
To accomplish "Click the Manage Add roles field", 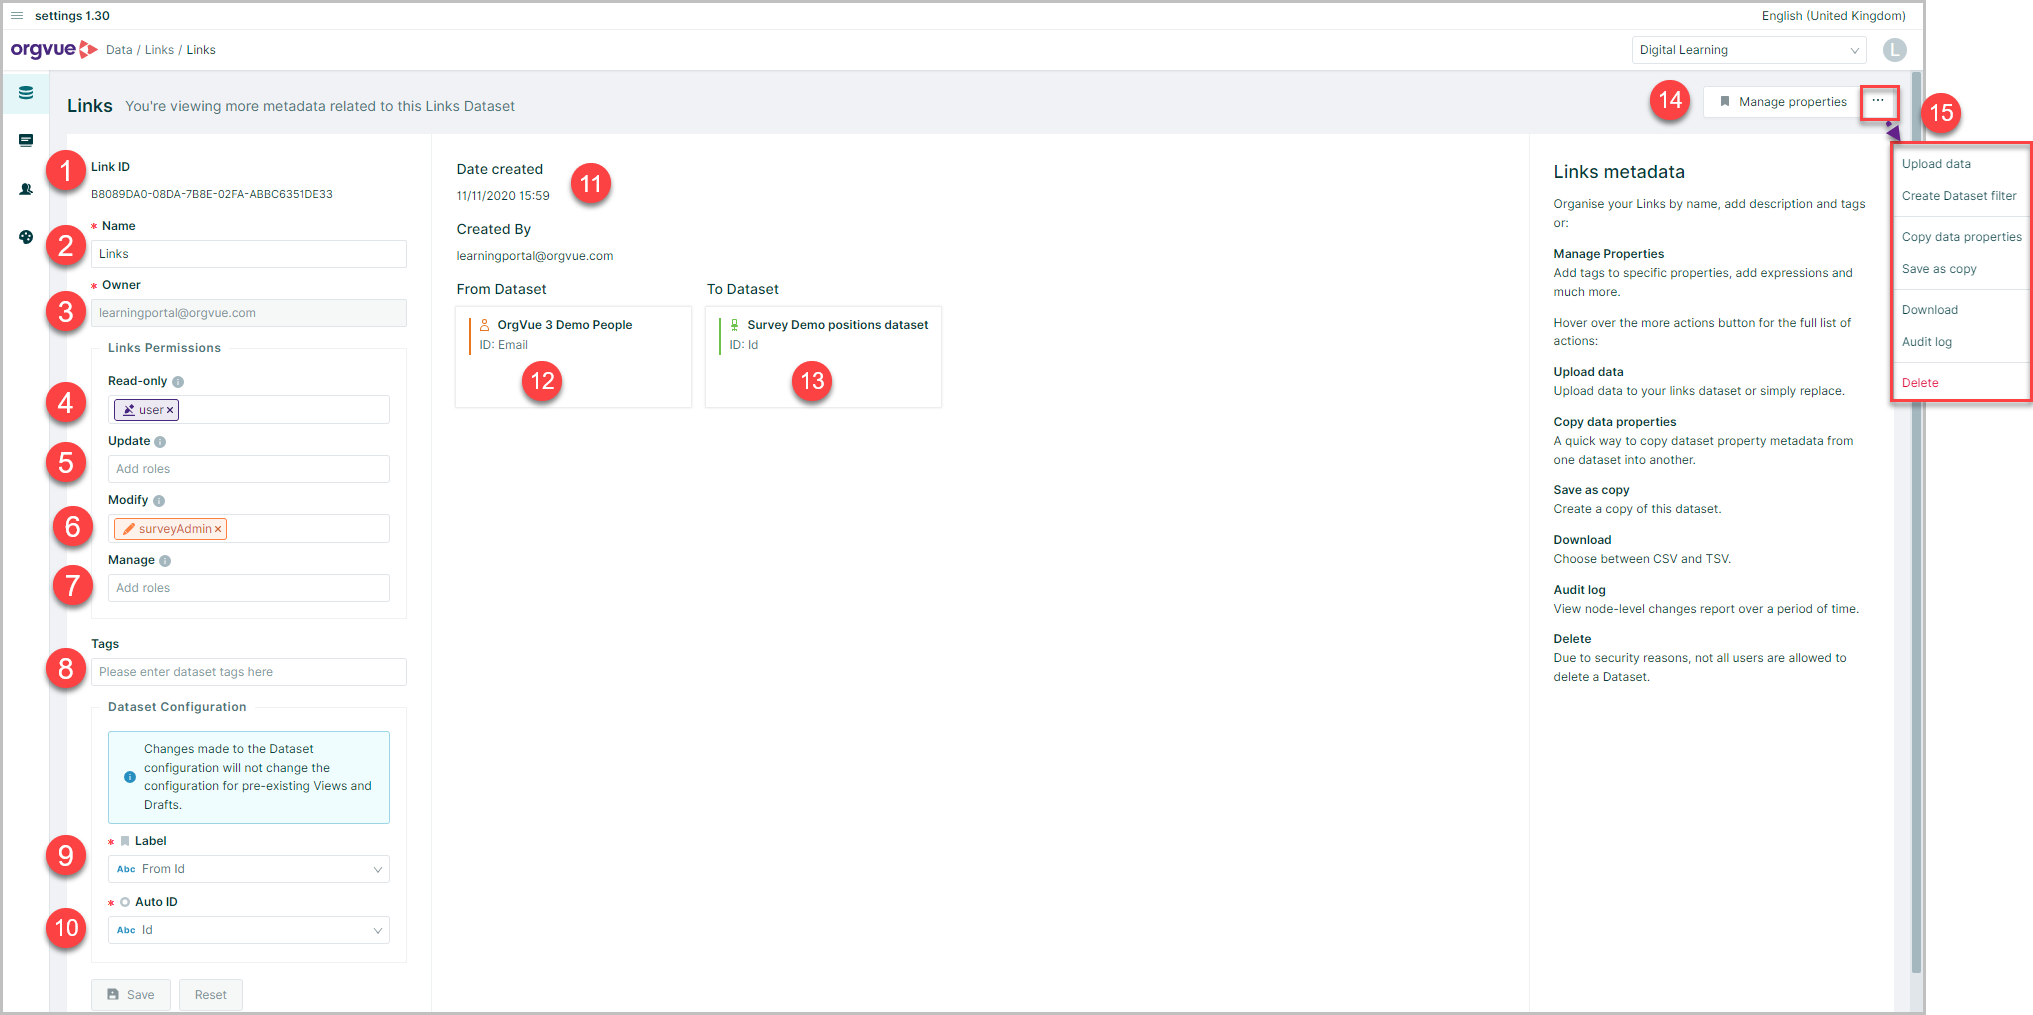I will coord(249,588).
